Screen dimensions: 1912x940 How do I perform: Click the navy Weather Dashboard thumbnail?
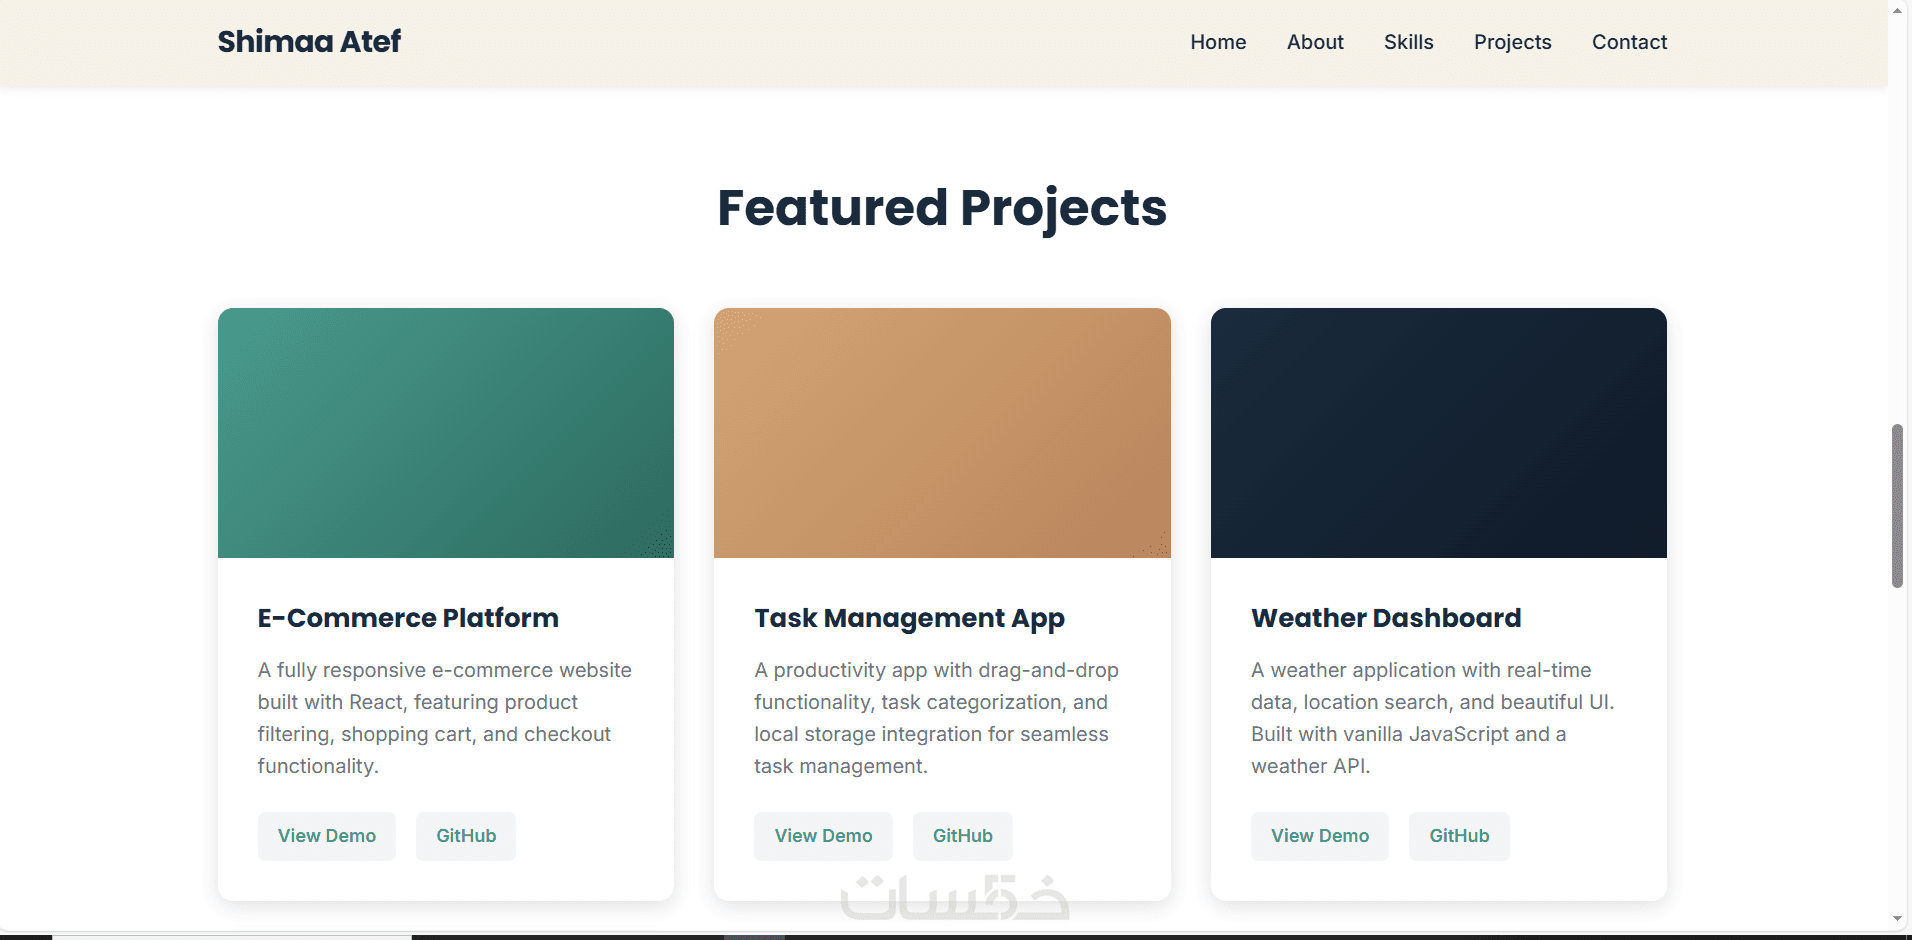[1439, 433]
